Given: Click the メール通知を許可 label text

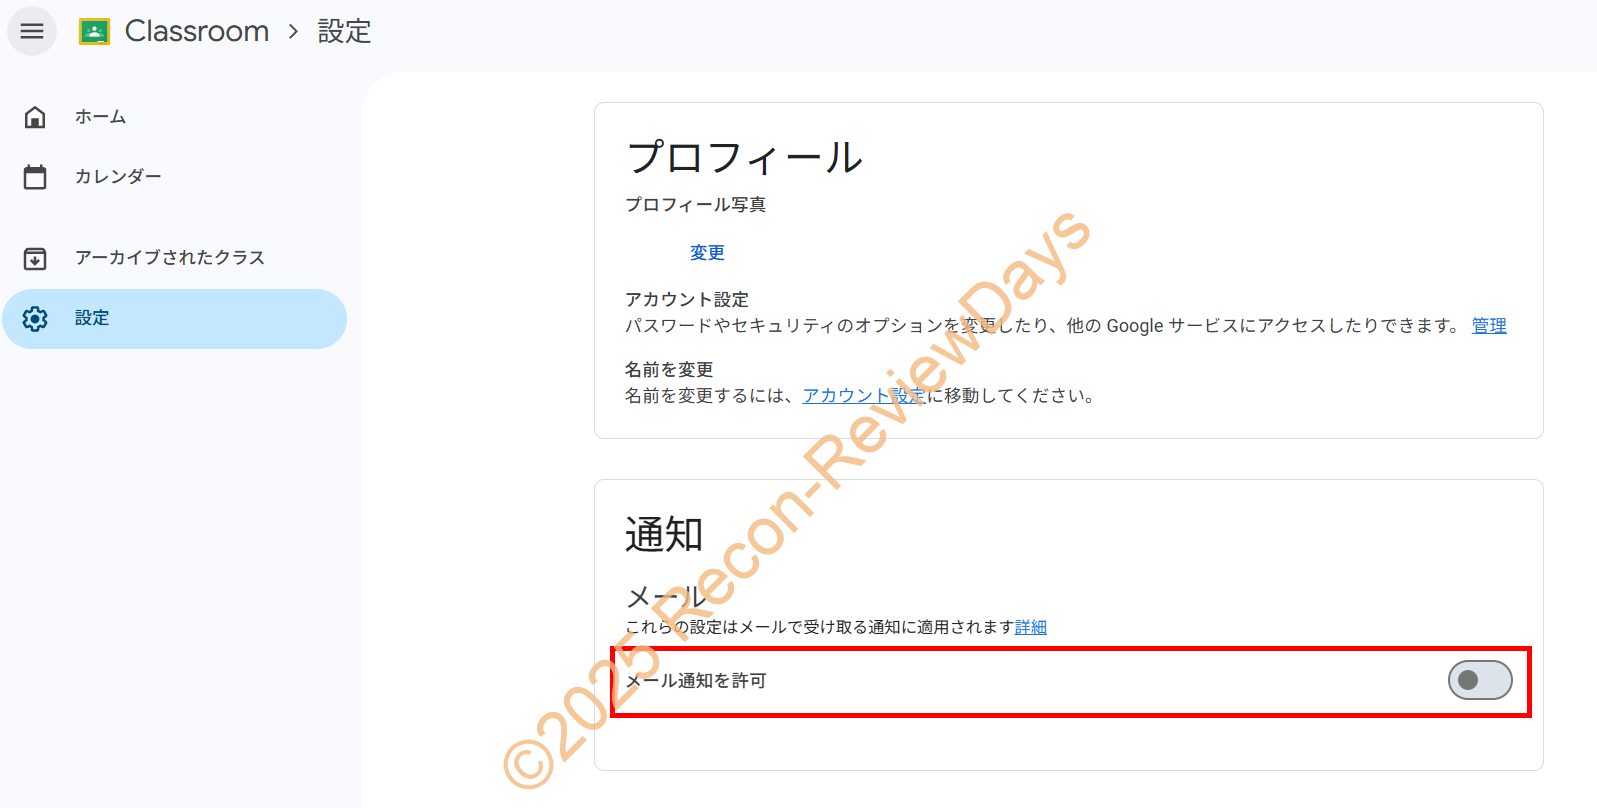Looking at the screenshot, I should point(696,681).
